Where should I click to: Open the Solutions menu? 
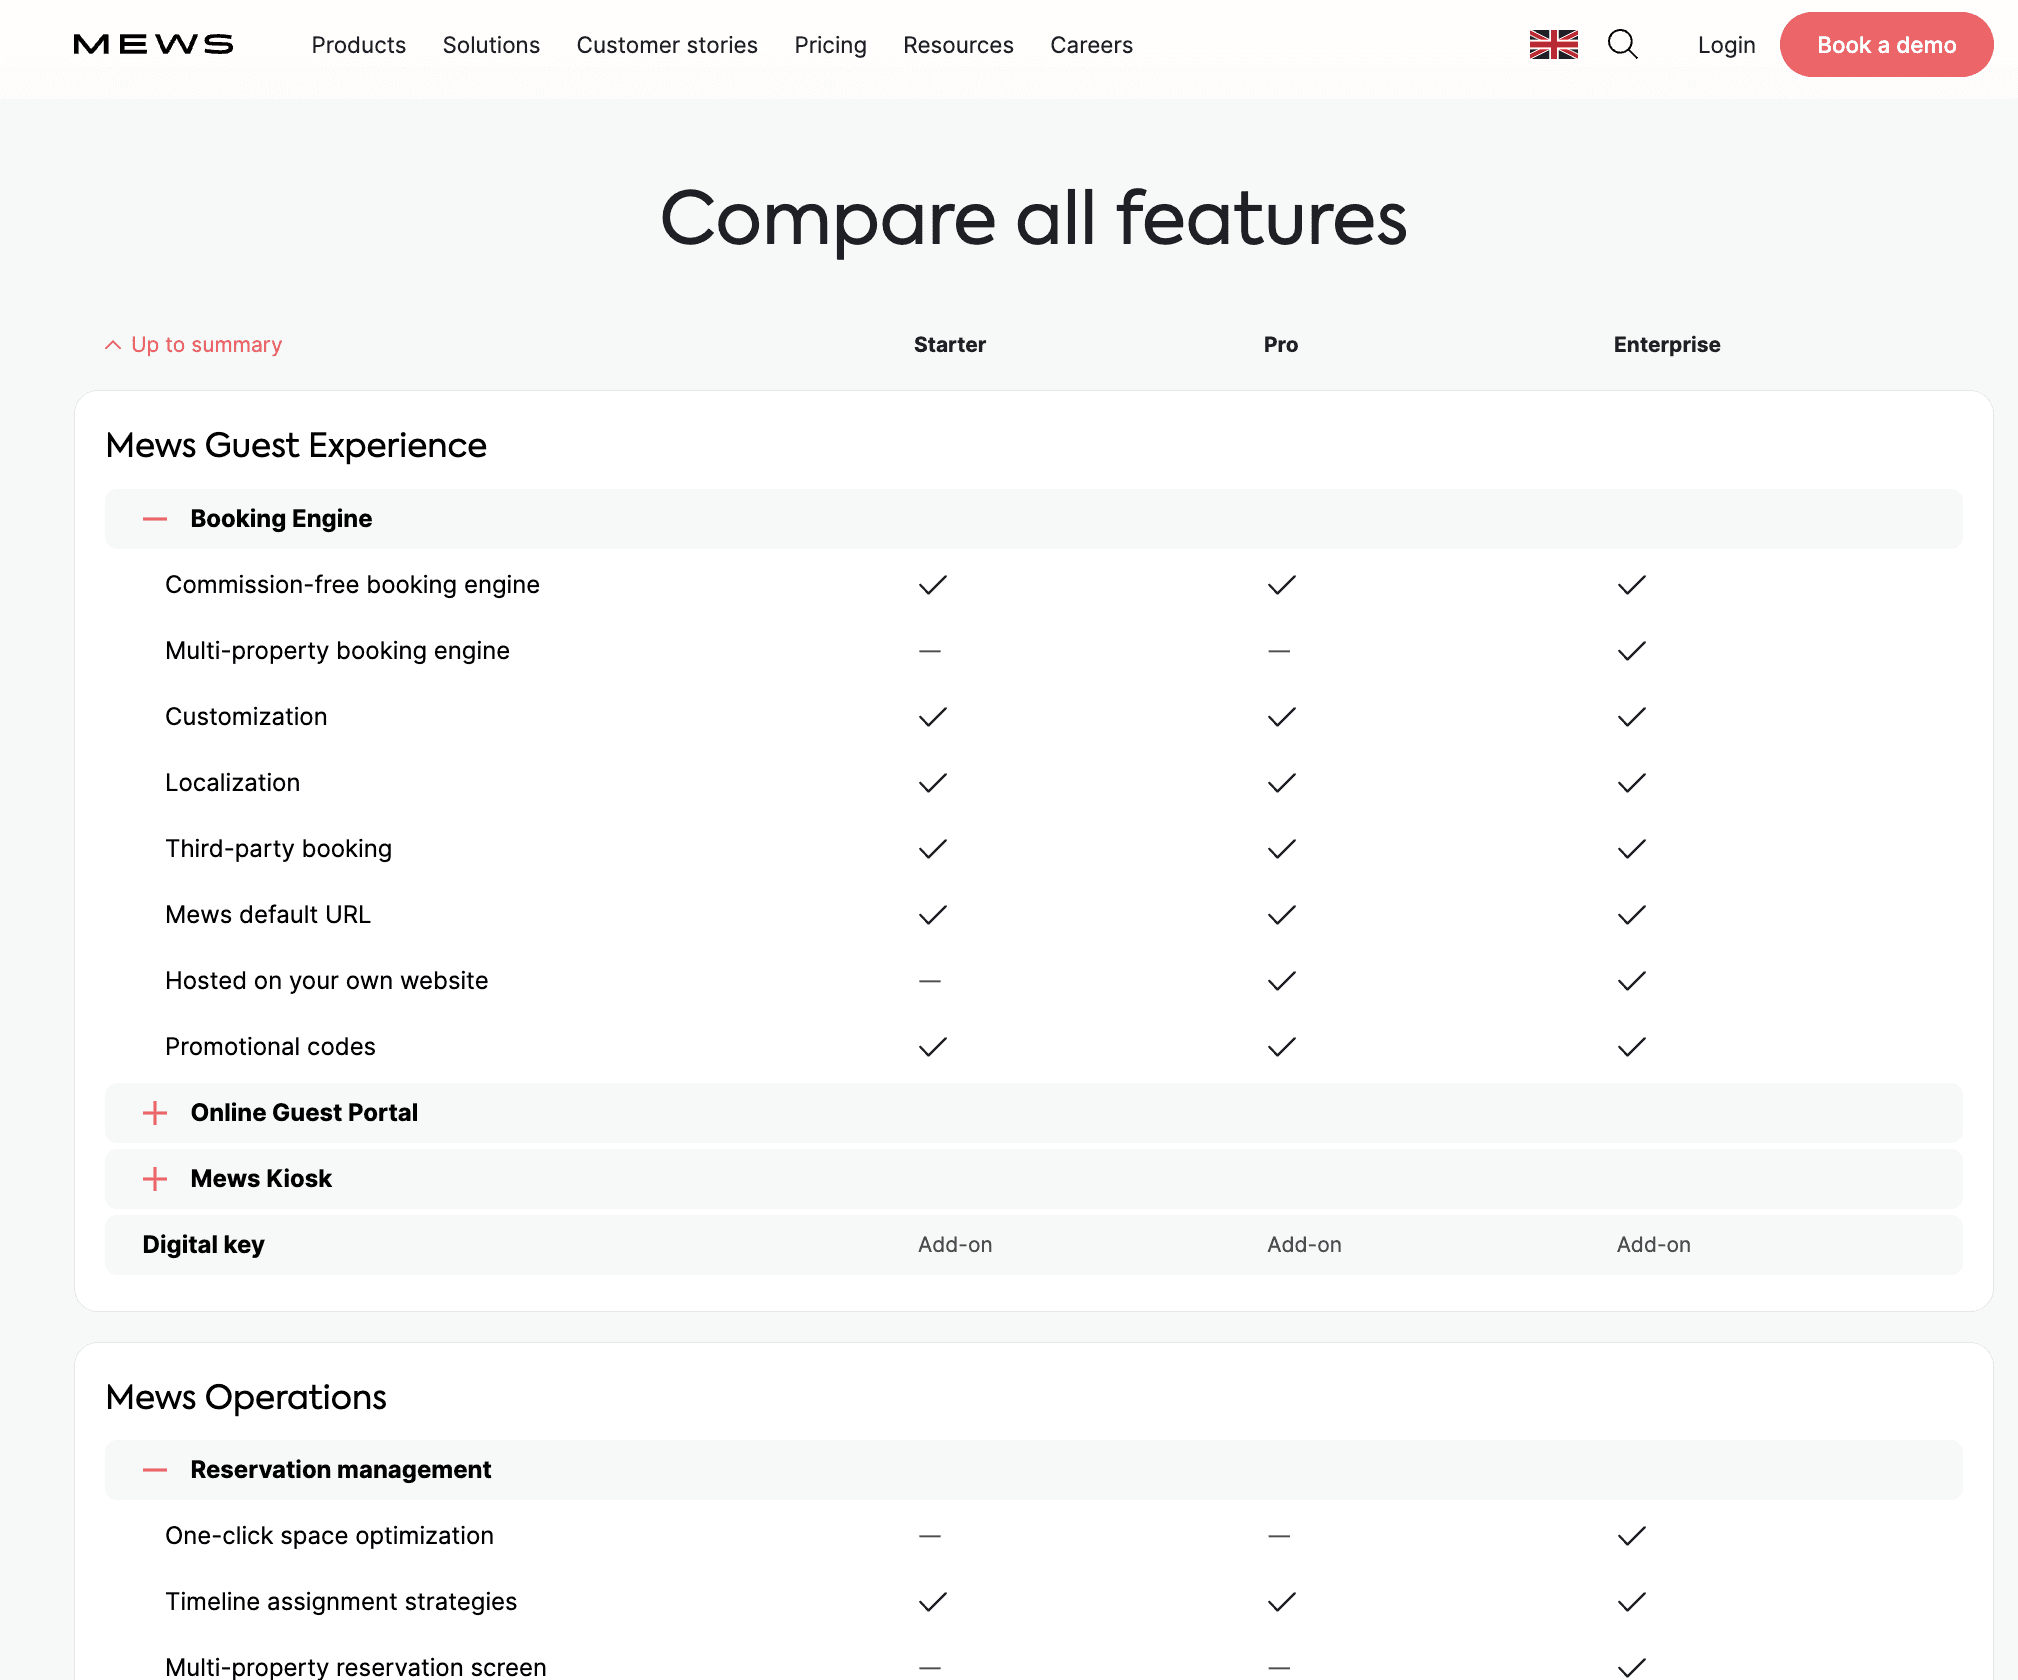[491, 45]
